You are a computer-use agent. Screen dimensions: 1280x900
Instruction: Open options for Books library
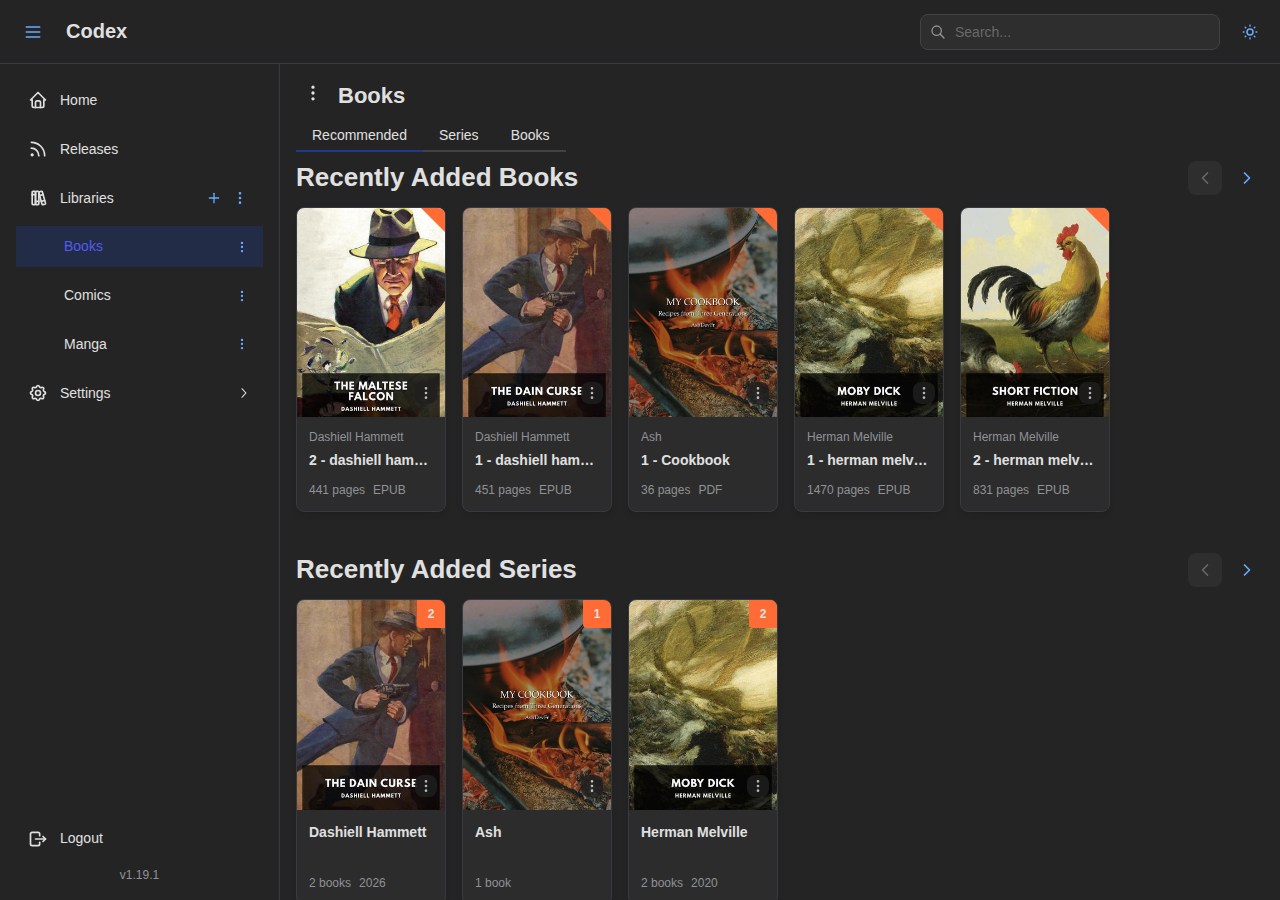tap(241, 247)
